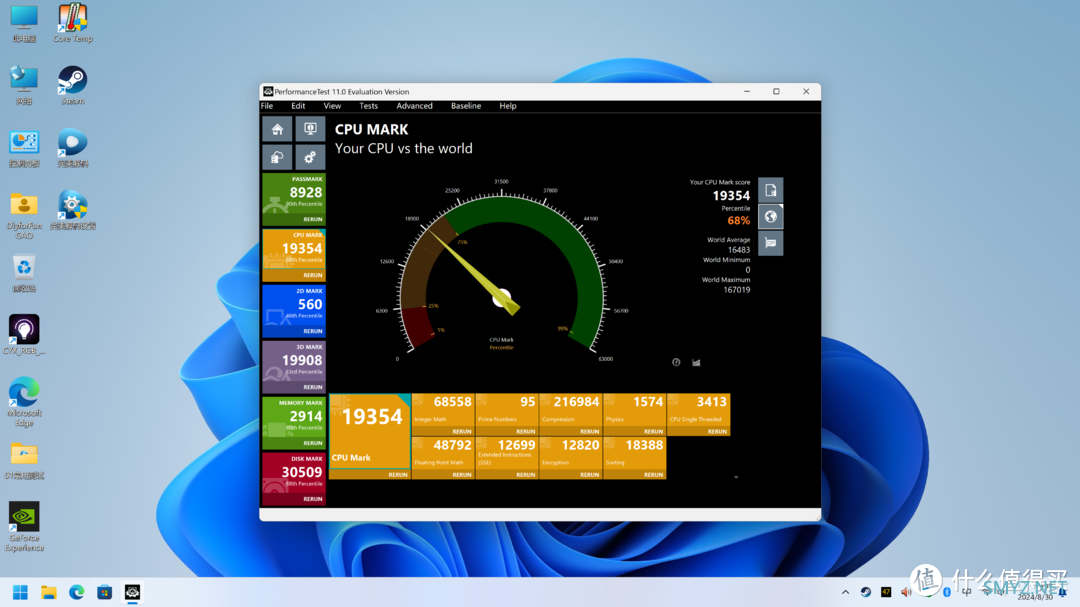This screenshot has height=607, width=1080.
Task: Select the PassMark 8928 rating tile
Action: click(x=293, y=199)
